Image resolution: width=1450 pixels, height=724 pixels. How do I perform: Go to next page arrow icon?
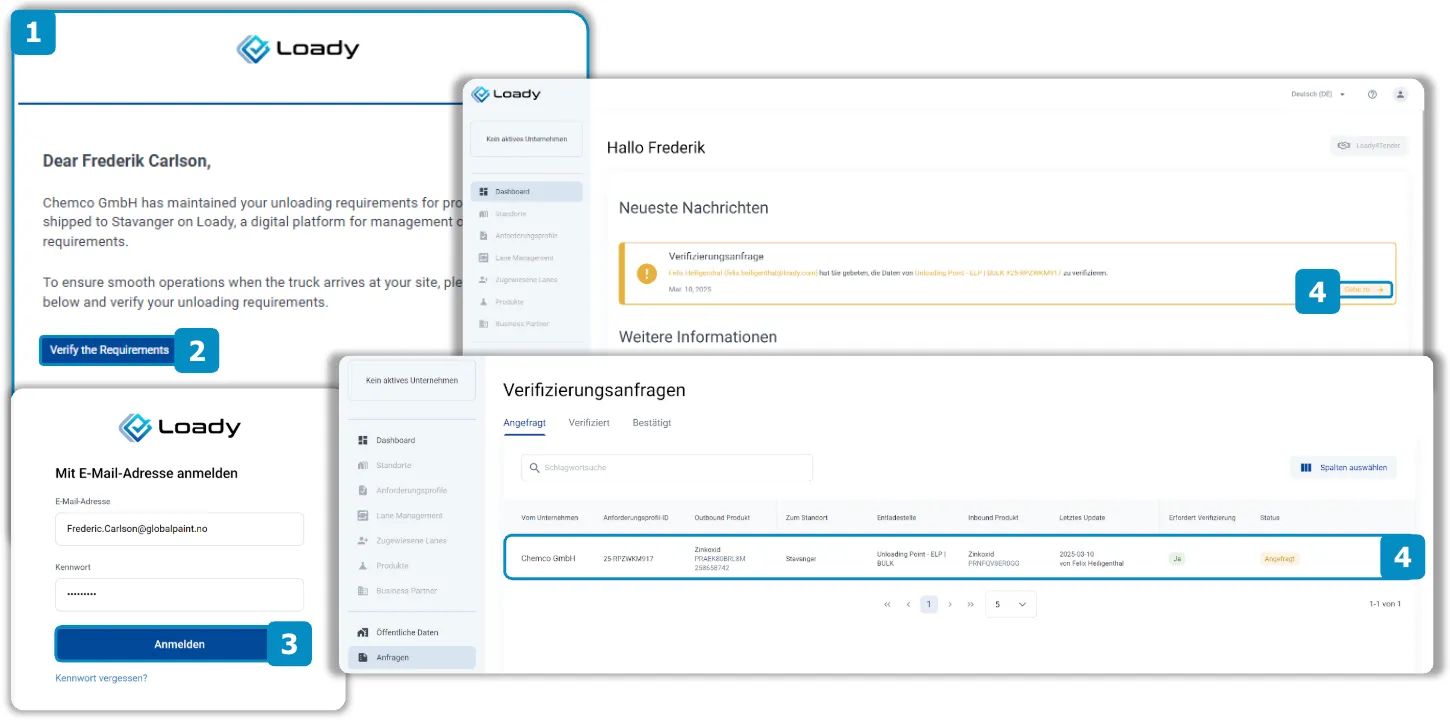click(950, 604)
